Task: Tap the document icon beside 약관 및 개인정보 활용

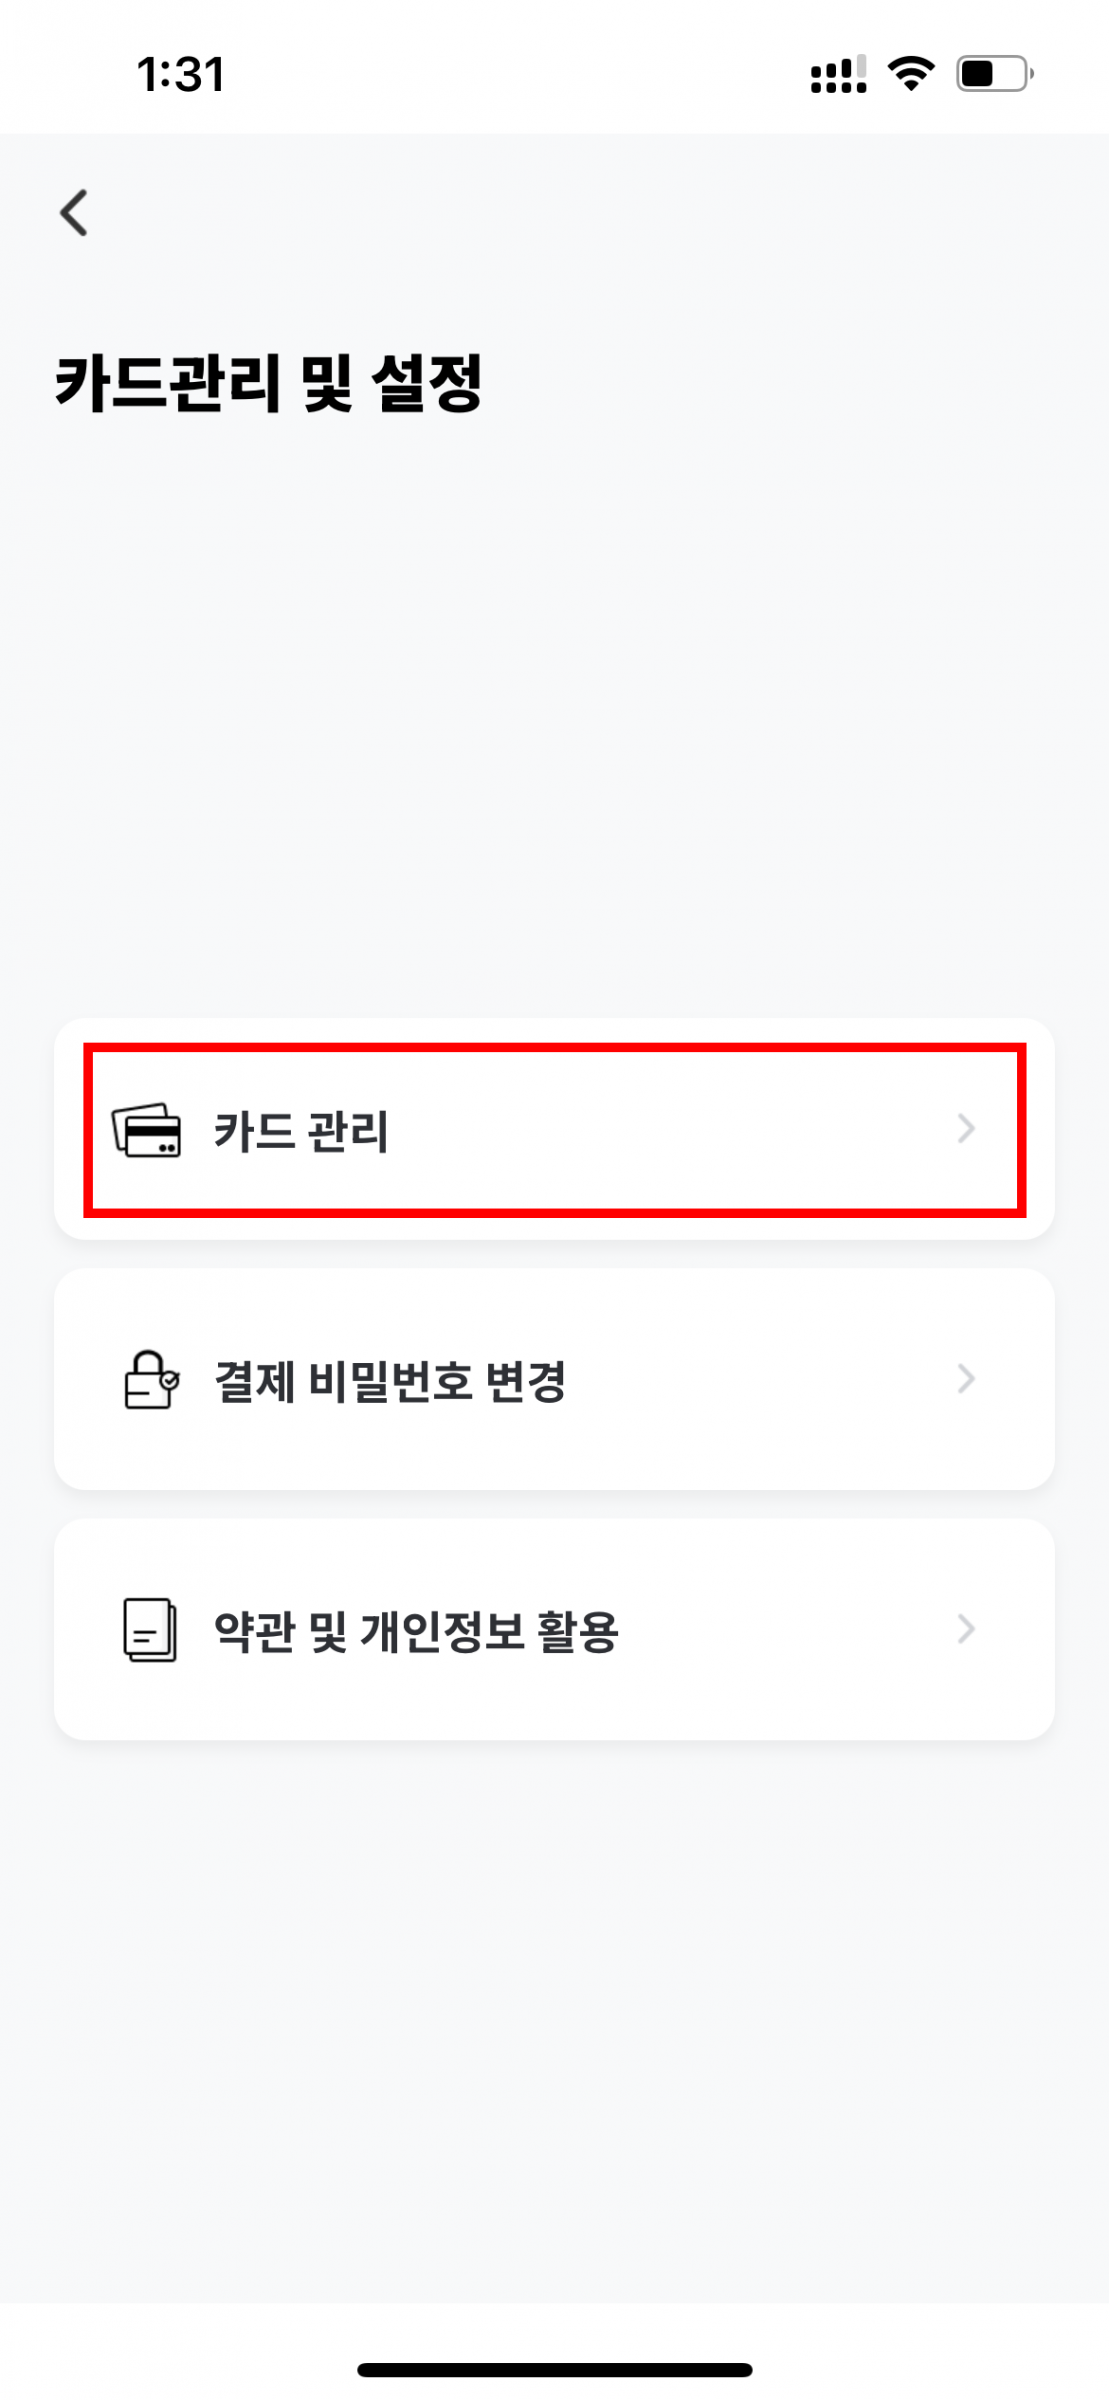Action: pyautogui.click(x=150, y=1630)
